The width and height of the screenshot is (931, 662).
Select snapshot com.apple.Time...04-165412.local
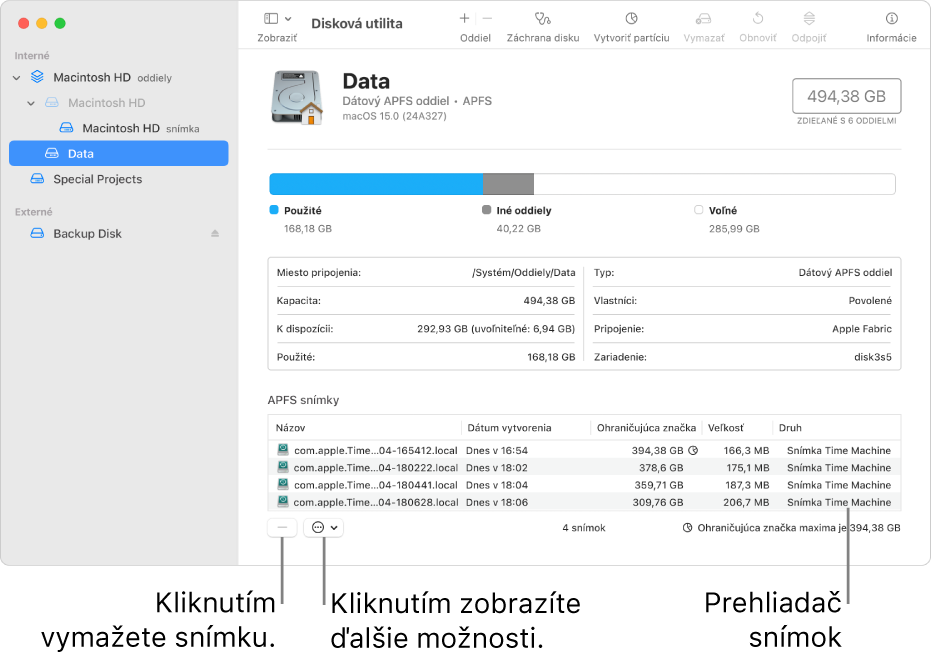[584, 451]
